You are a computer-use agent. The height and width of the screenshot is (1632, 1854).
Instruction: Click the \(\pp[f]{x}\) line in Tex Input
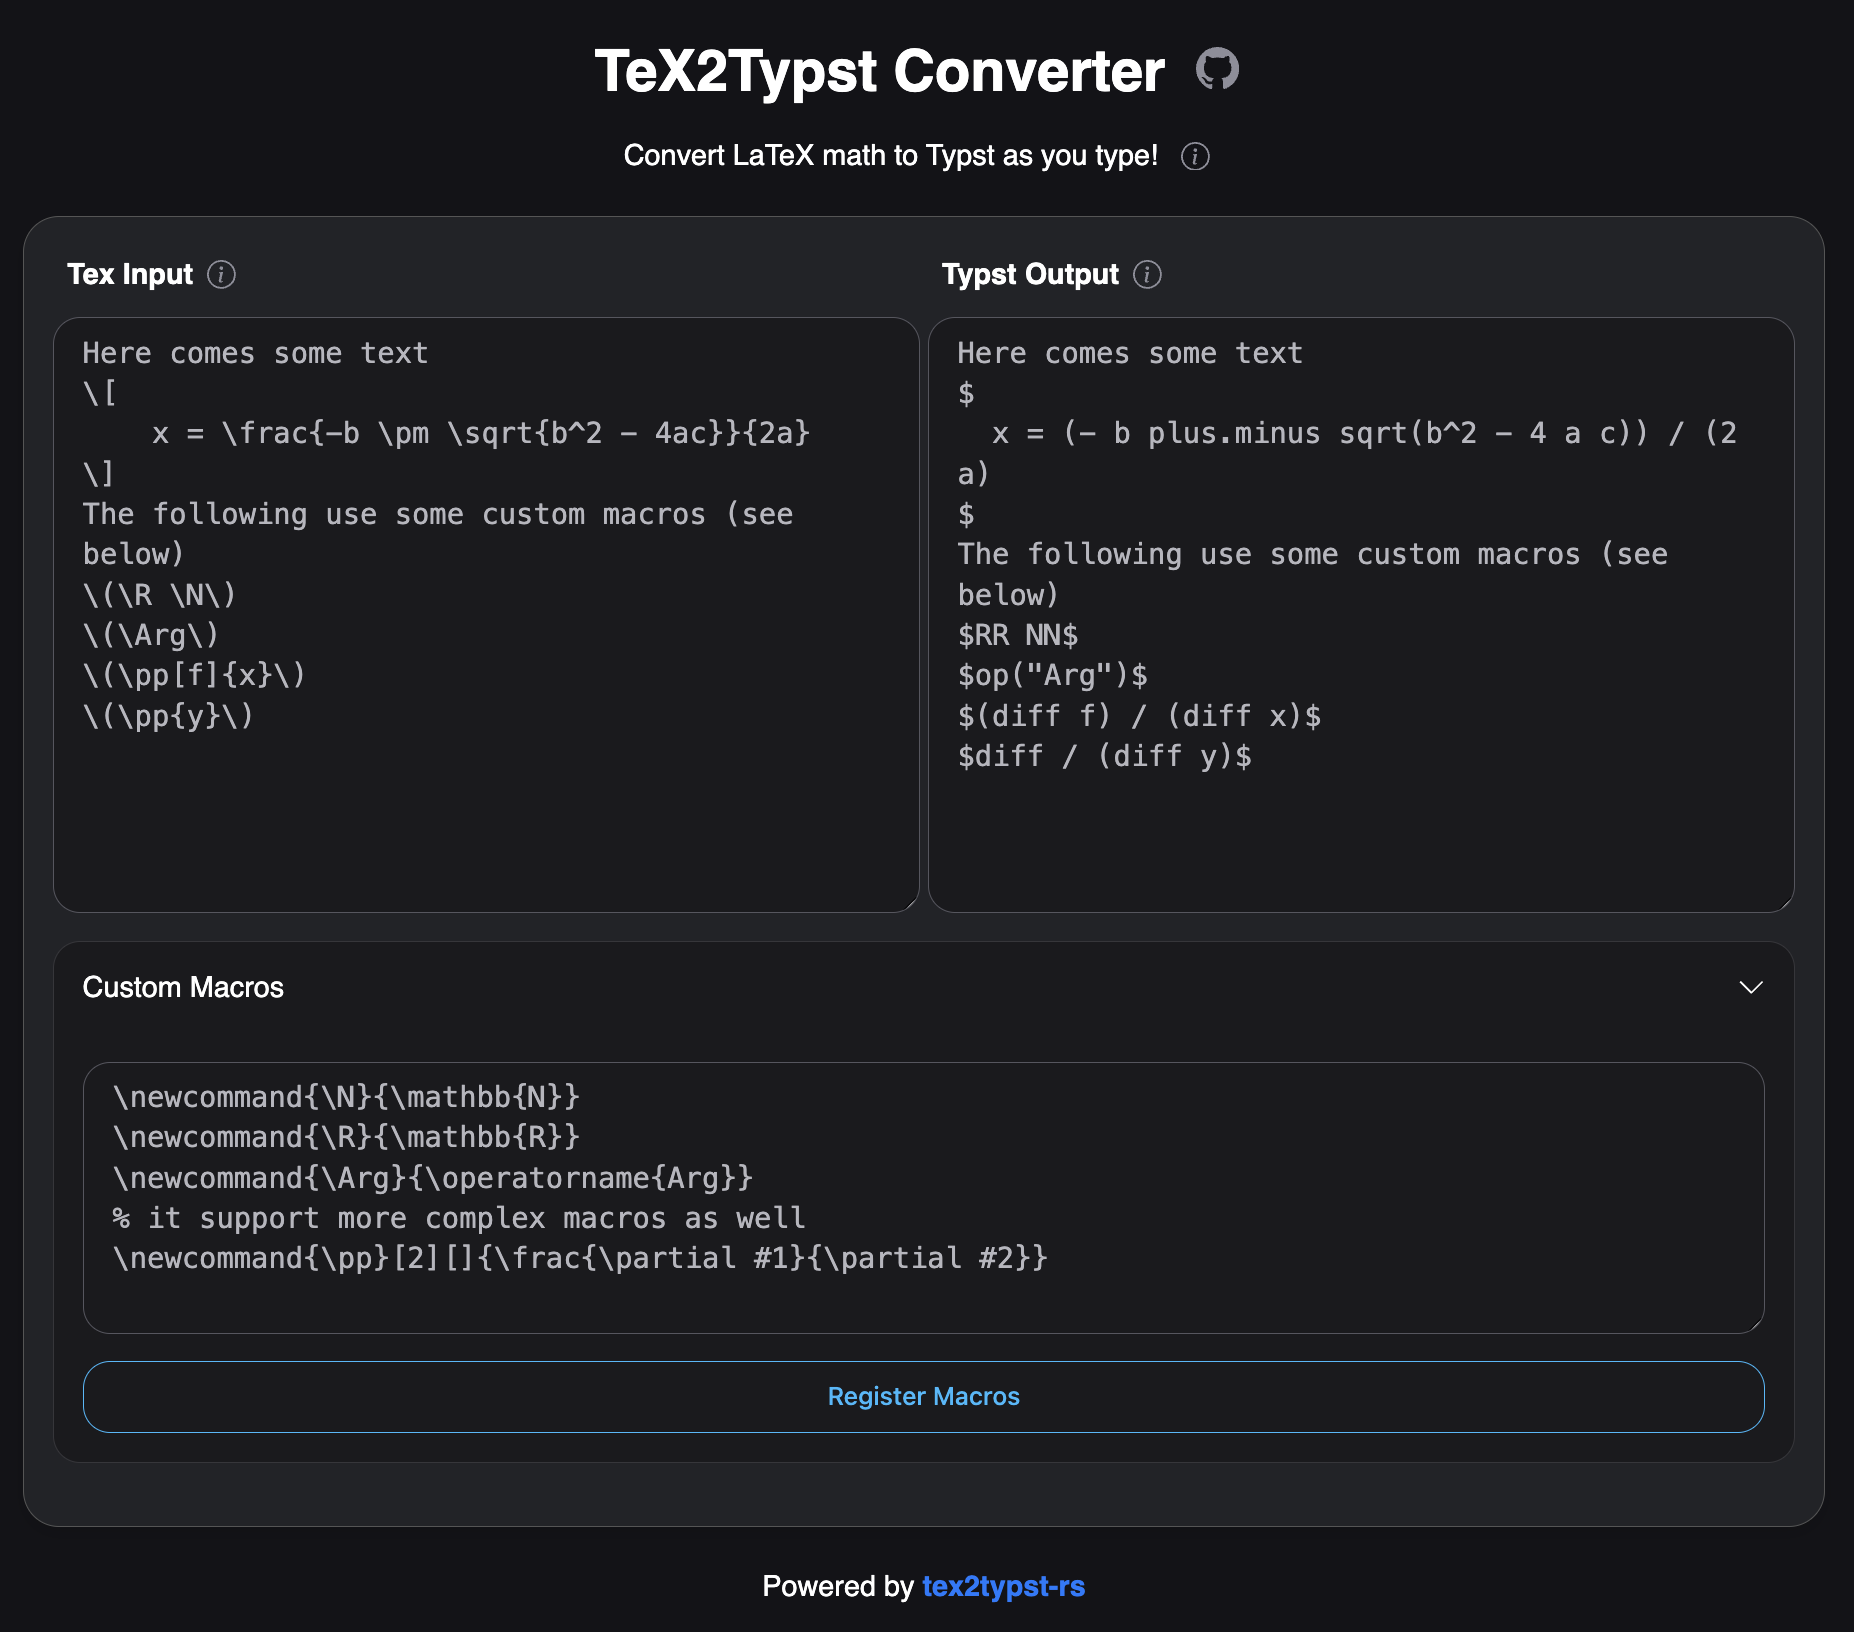pyautogui.click(x=194, y=675)
